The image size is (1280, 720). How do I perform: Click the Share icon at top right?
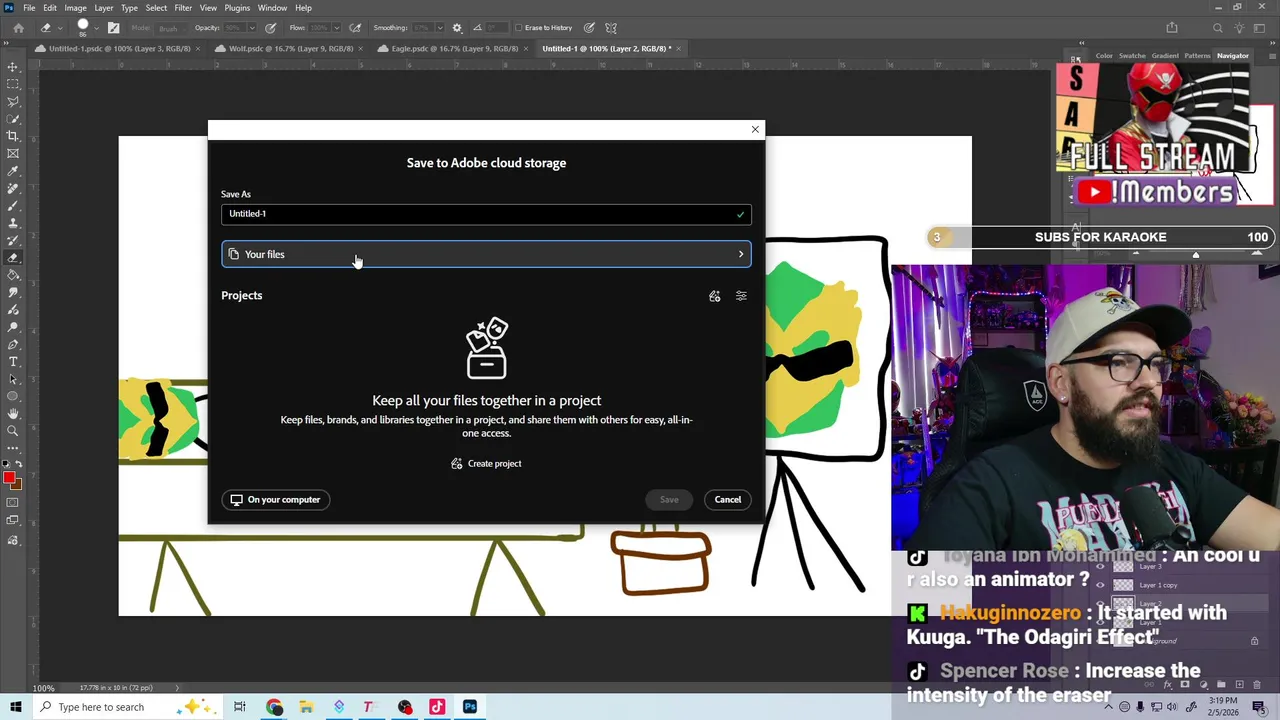1172,28
